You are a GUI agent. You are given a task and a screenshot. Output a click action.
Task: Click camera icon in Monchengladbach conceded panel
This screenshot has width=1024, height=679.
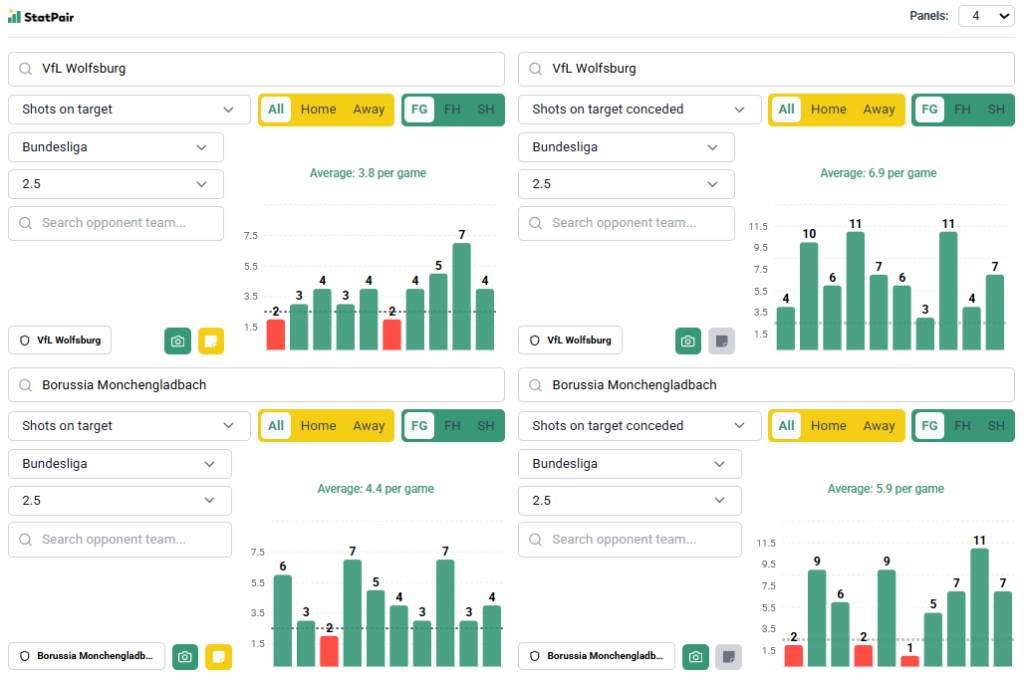pyautogui.click(x=696, y=657)
